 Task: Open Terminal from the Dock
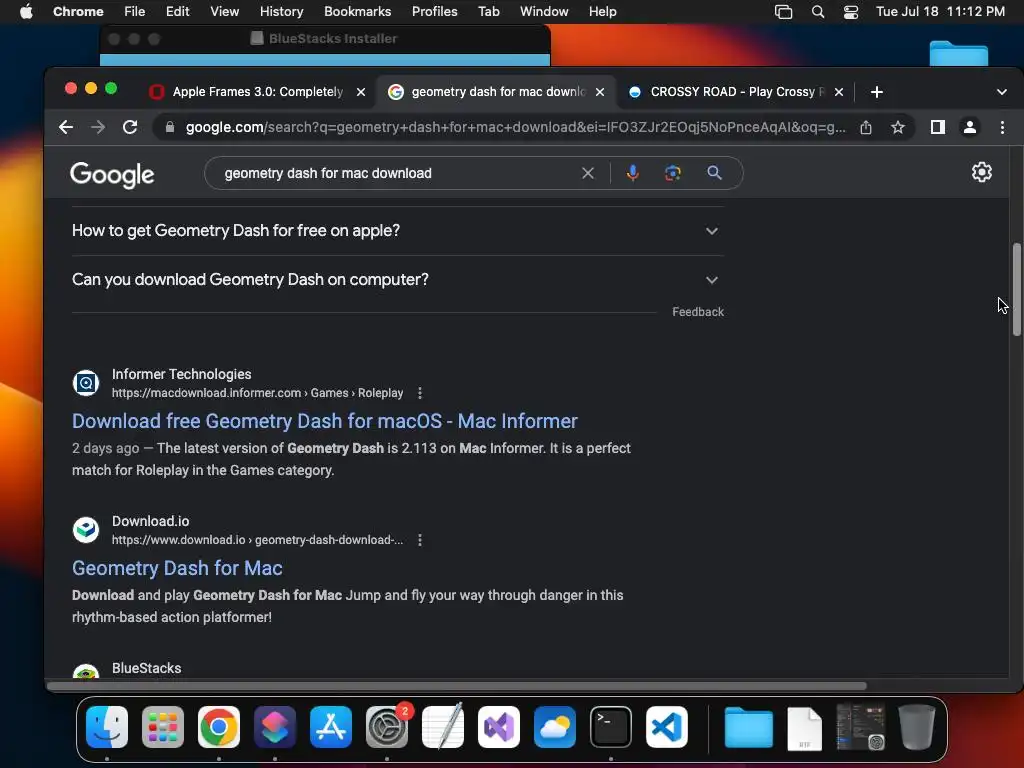tap(611, 727)
